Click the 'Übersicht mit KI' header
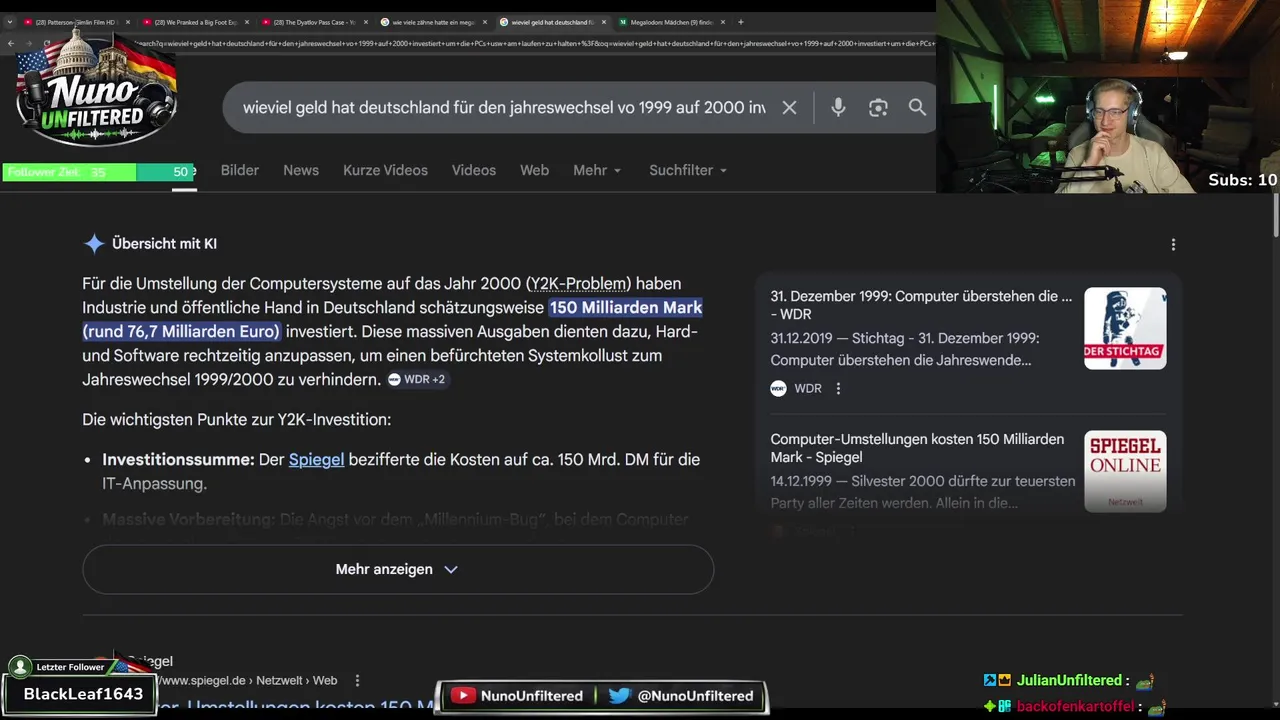The image size is (1280, 720). click(x=164, y=243)
